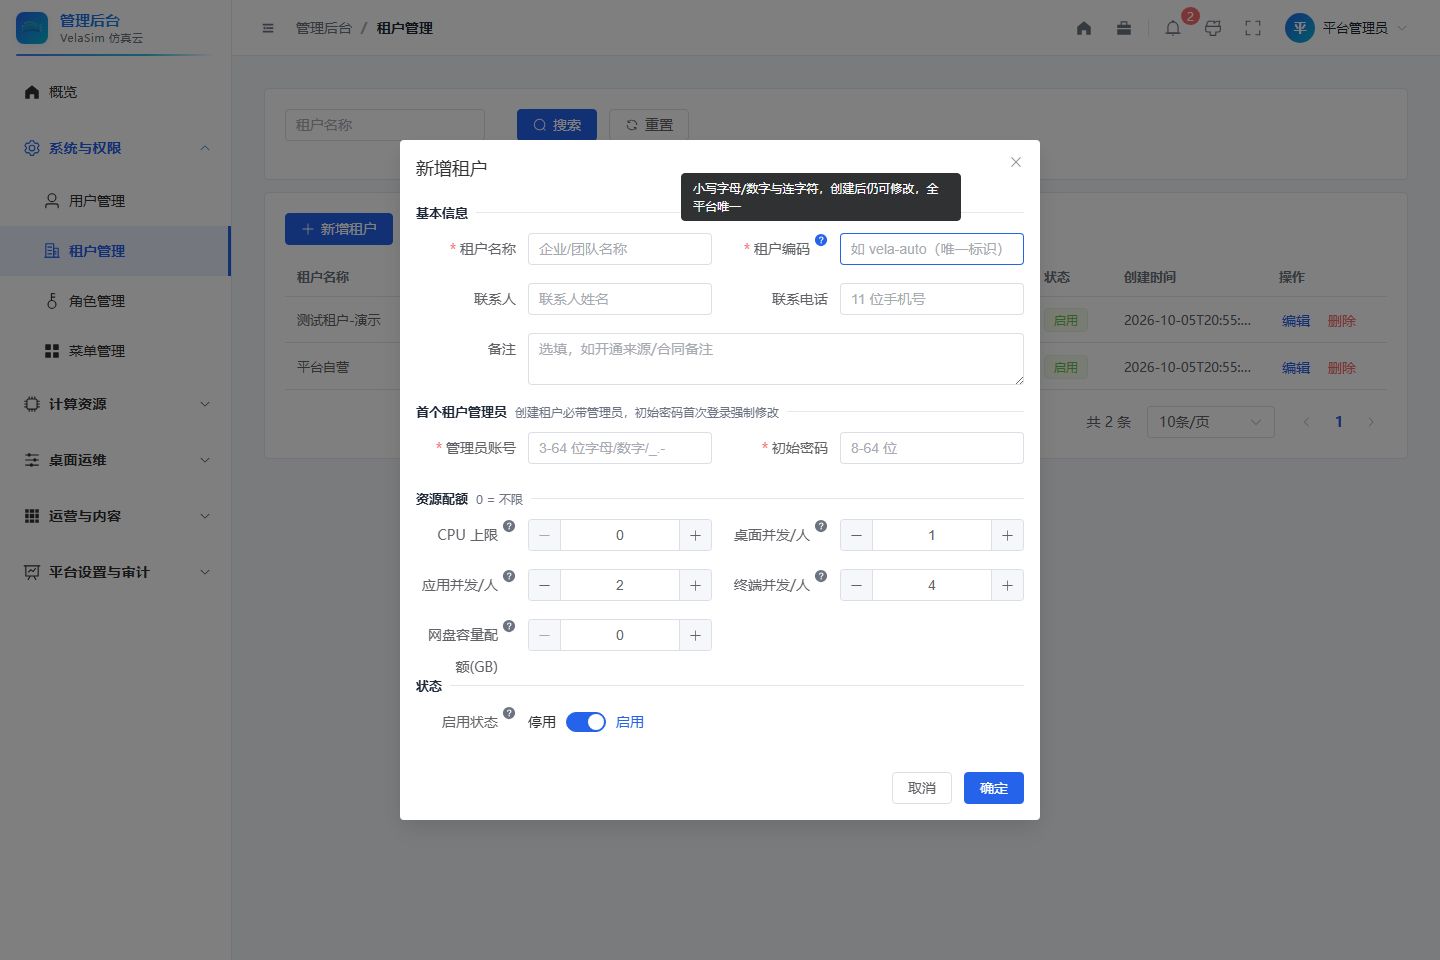Click the 备注 textarea

[x=776, y=359]
